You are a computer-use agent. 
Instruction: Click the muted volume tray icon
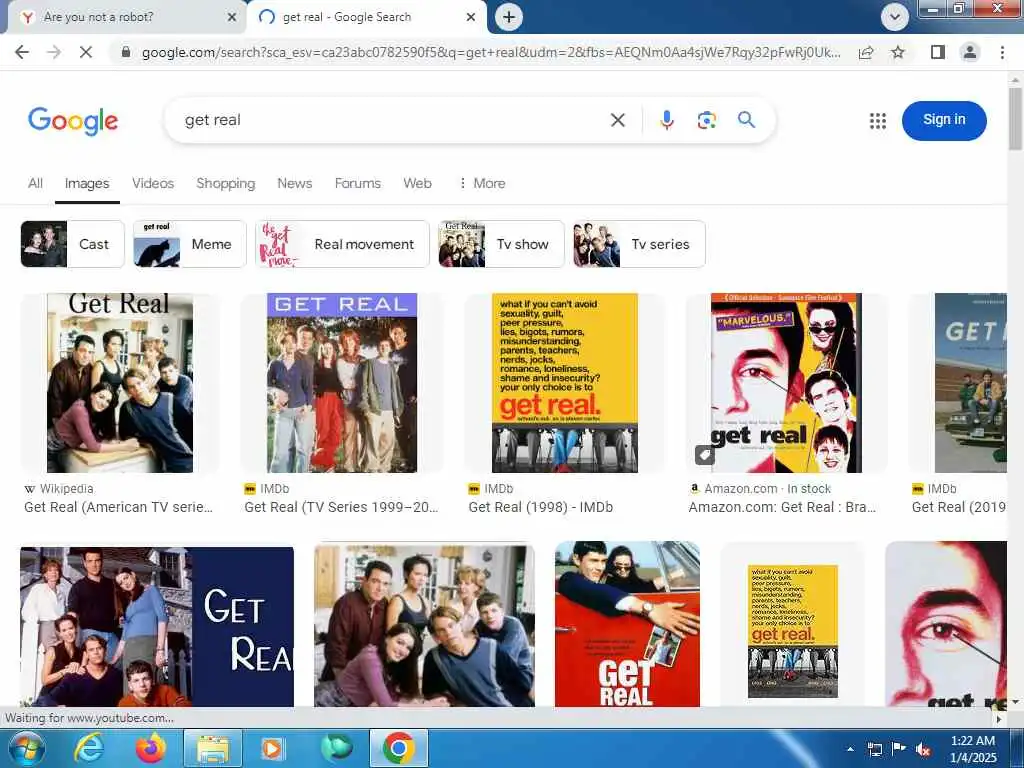(x=923, y=749)
